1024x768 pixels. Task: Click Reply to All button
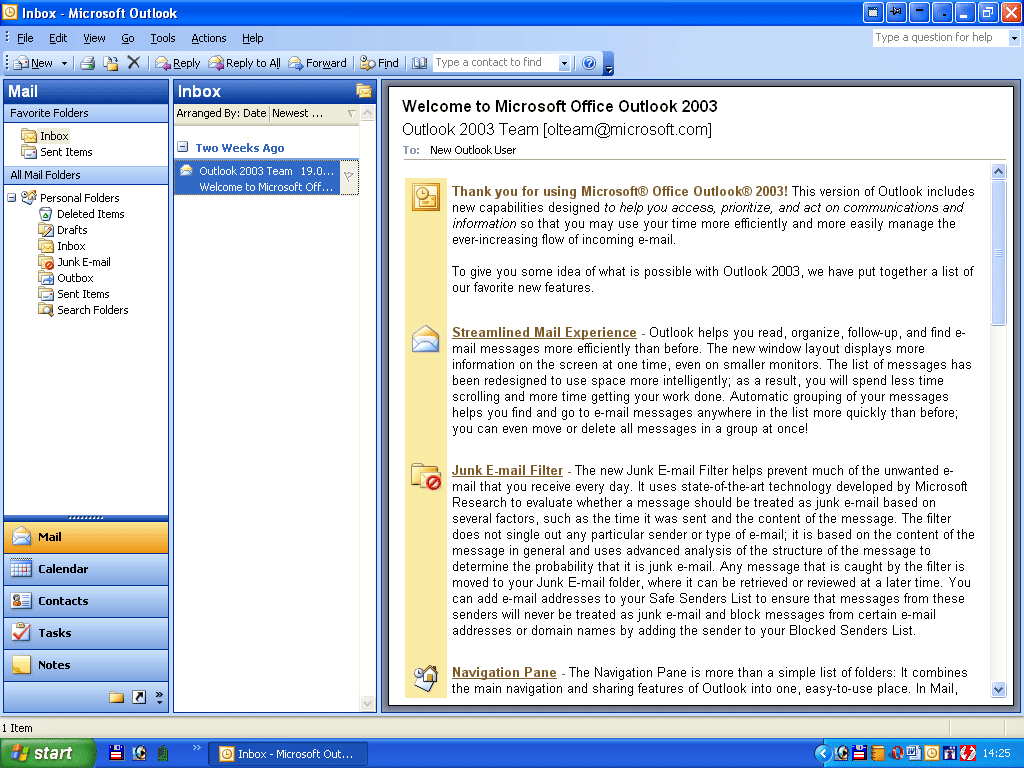tap(244, 63)
